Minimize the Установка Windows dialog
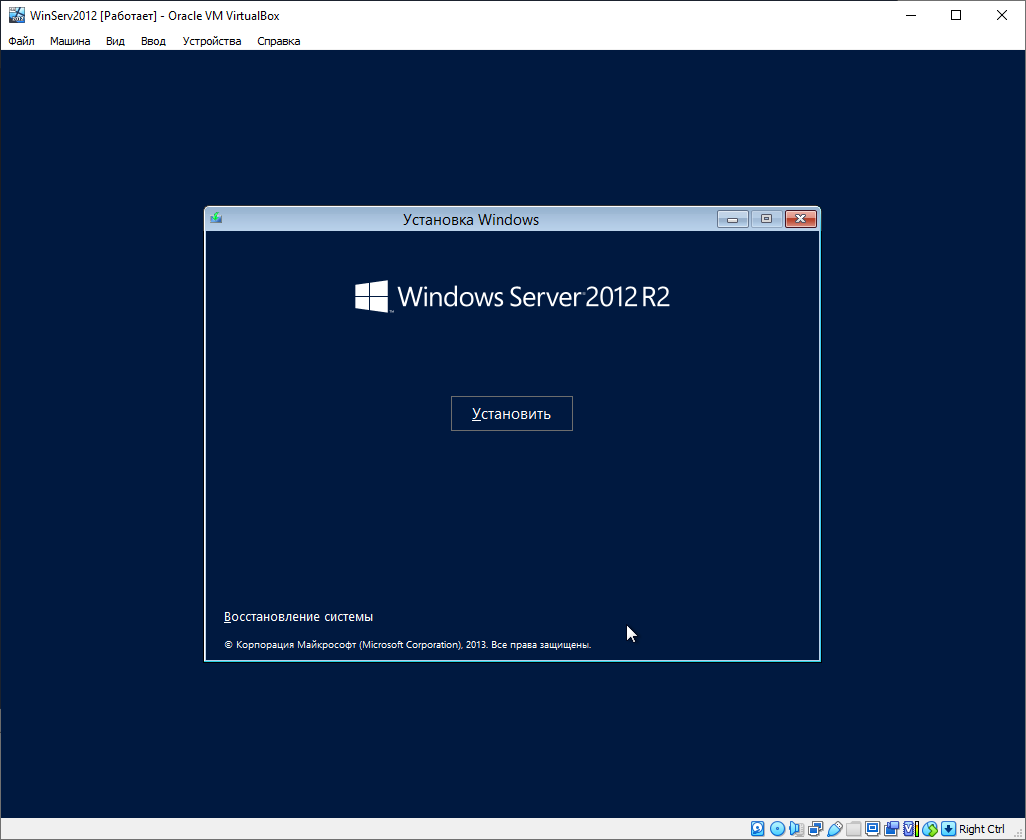Viewport: 1026px width, 840px height. pos(733,219)
